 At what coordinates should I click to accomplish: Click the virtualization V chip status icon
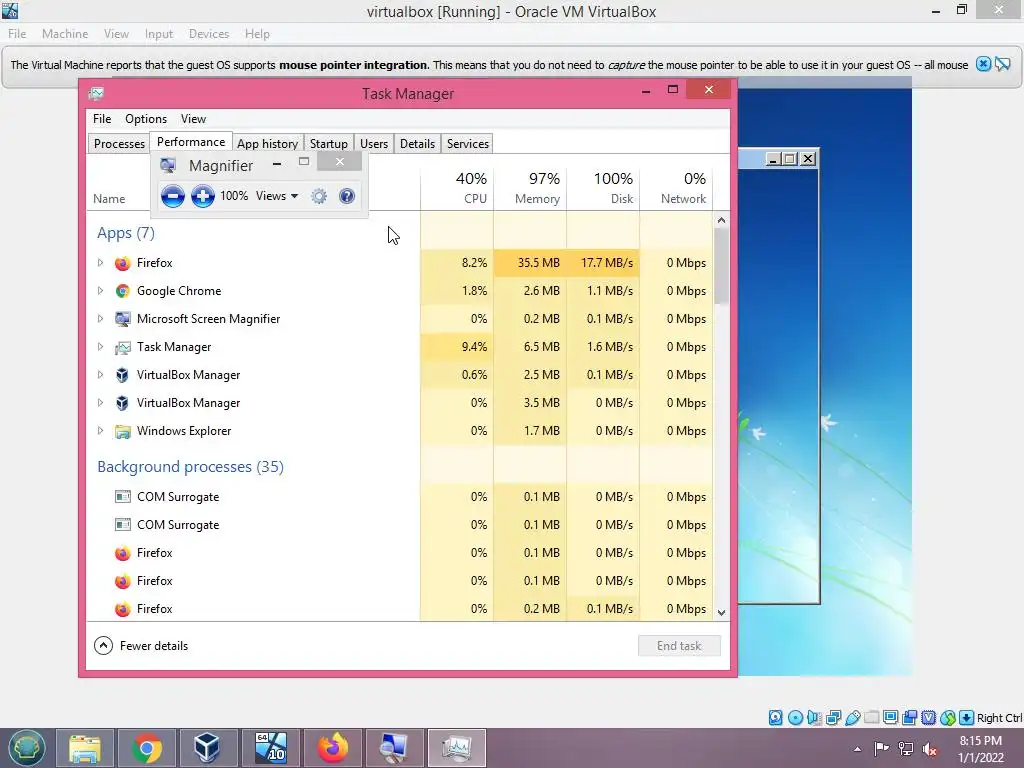click(x=929, y=718)
